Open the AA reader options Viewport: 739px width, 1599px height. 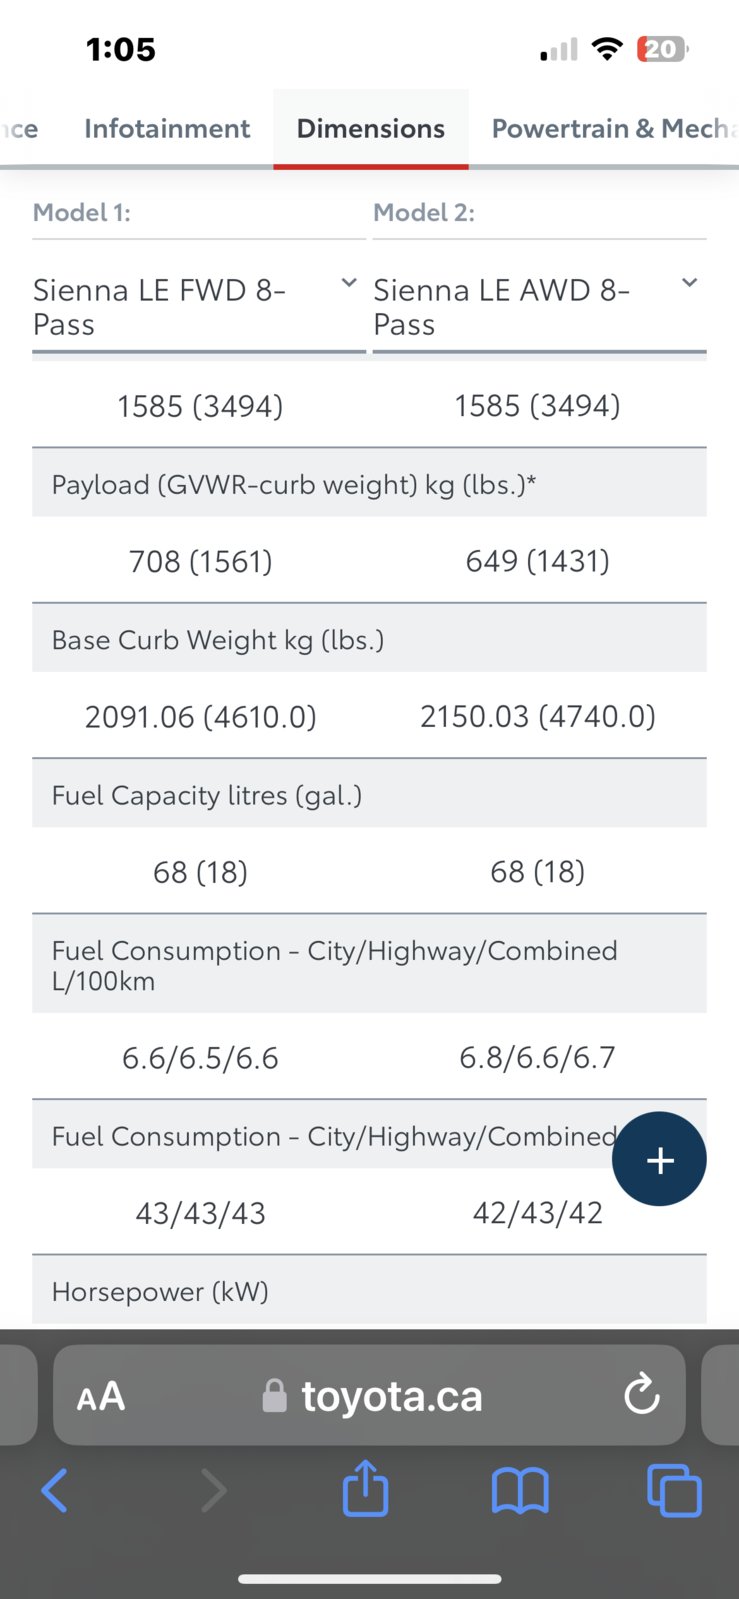101,1396
